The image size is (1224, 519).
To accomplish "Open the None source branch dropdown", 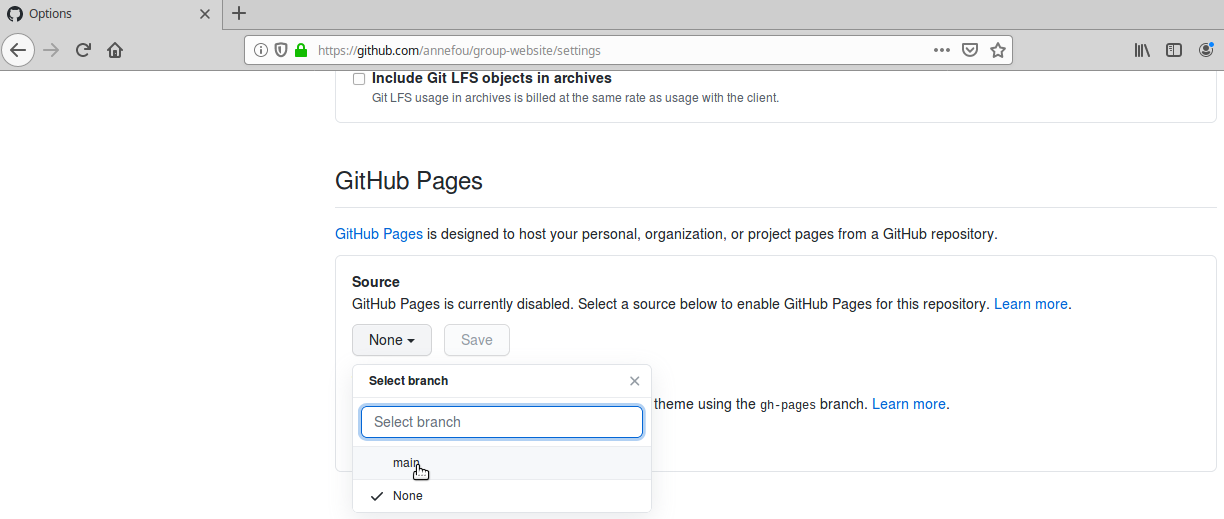I will pyautogui.click(x=392, y=340).
